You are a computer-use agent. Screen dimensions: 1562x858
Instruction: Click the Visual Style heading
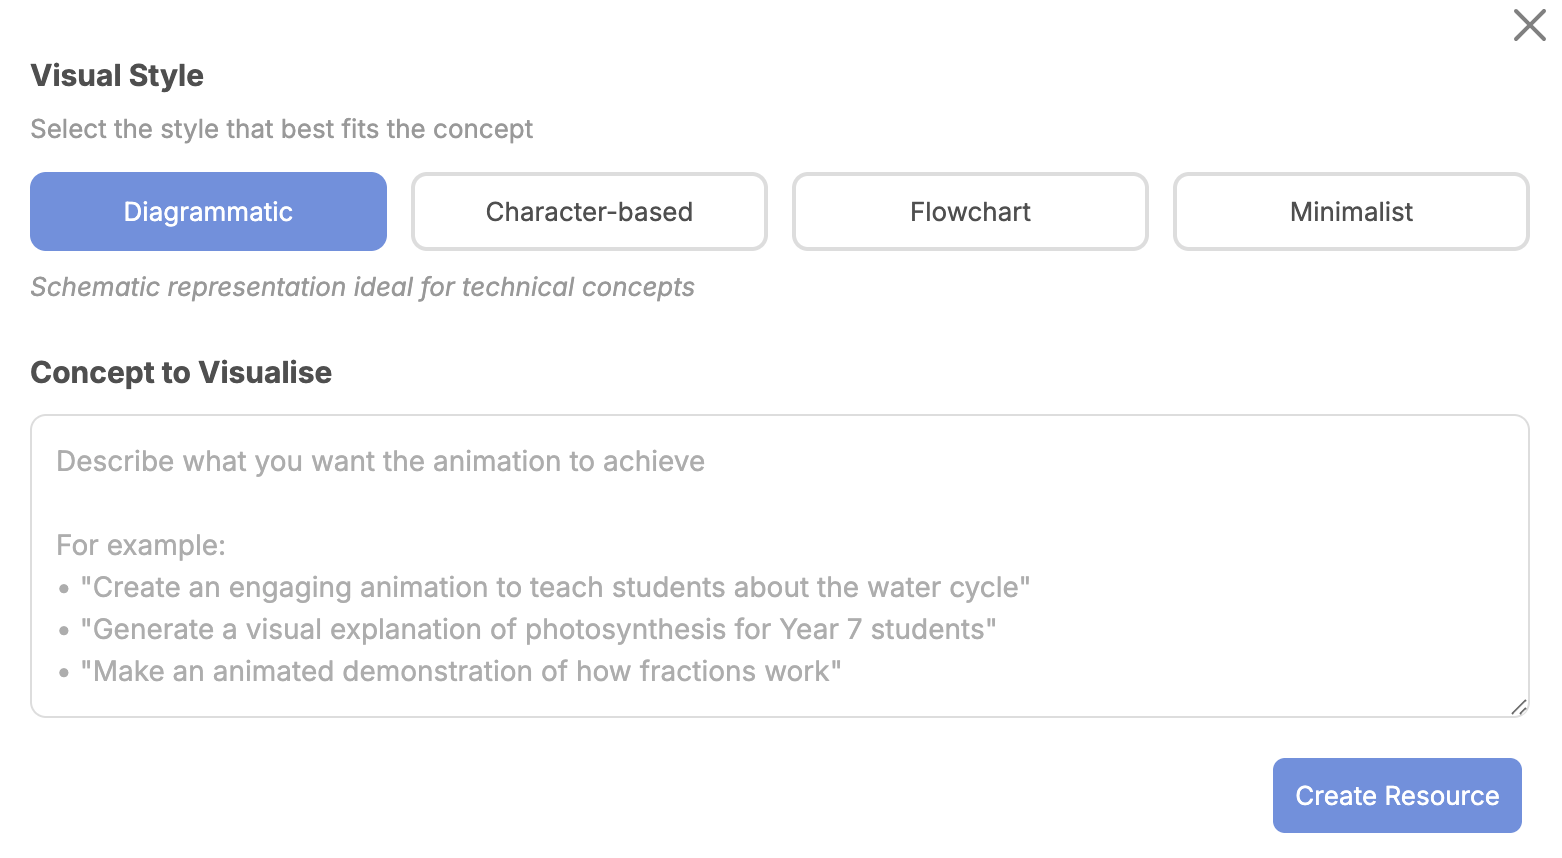pyautogui.click(x=117, y=76)
